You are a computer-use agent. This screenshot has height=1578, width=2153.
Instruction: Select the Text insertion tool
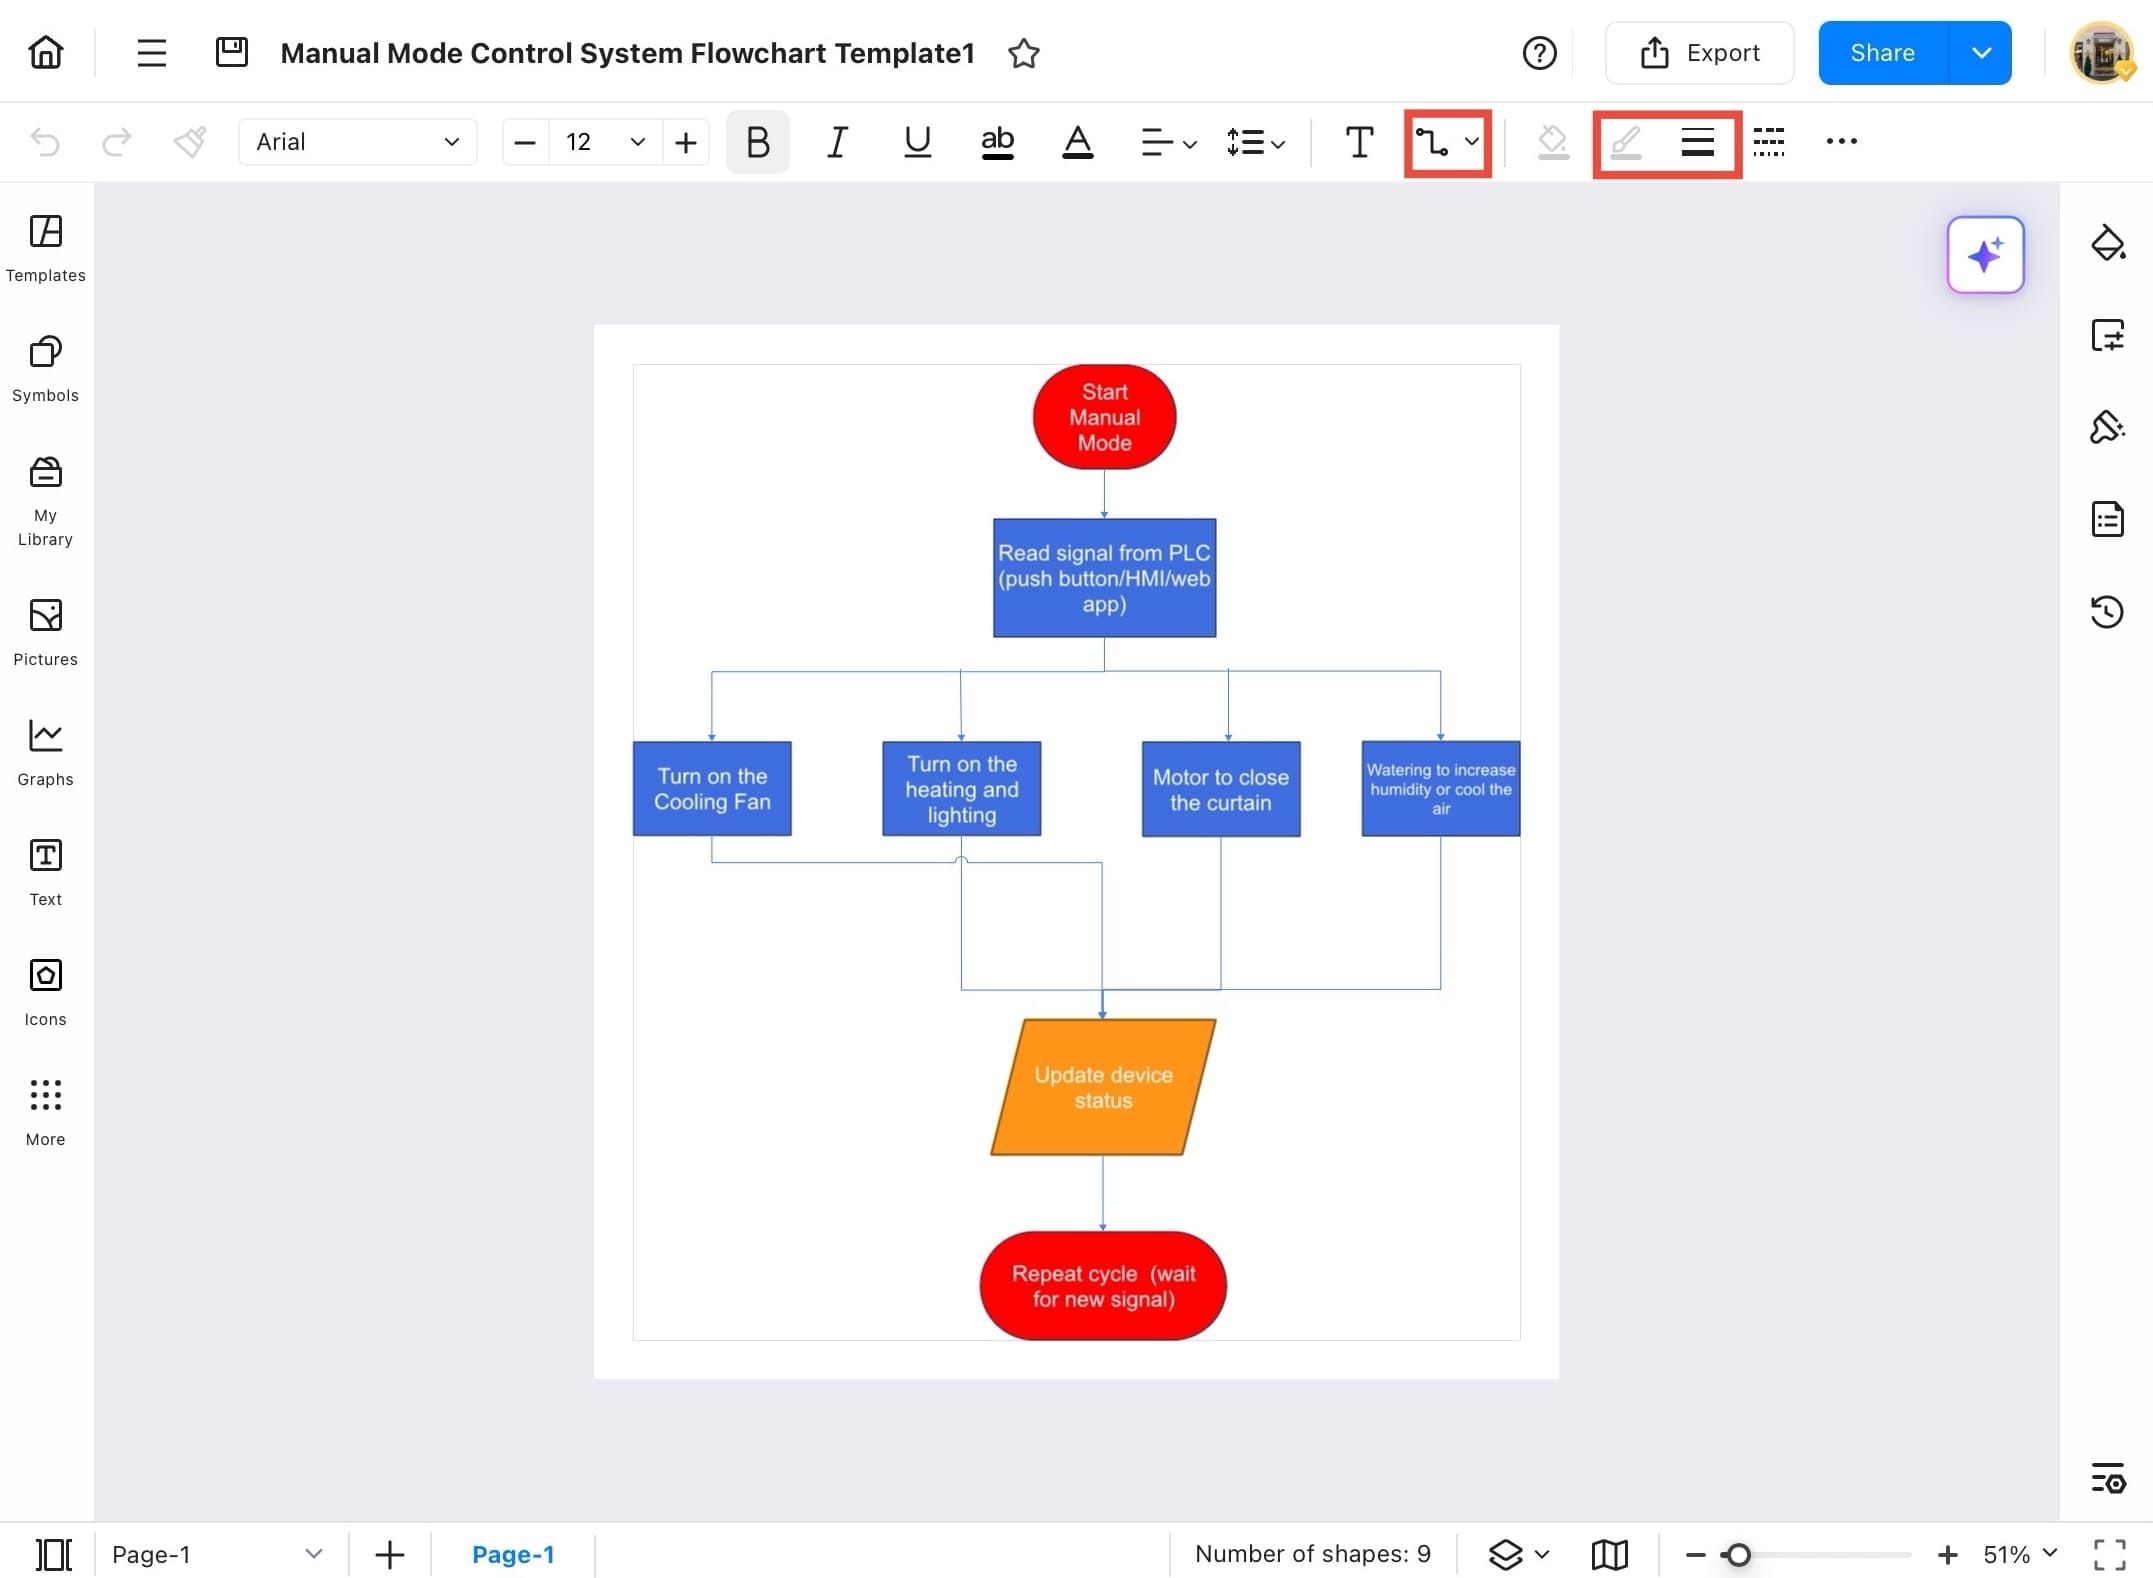tap(1358, 142)
